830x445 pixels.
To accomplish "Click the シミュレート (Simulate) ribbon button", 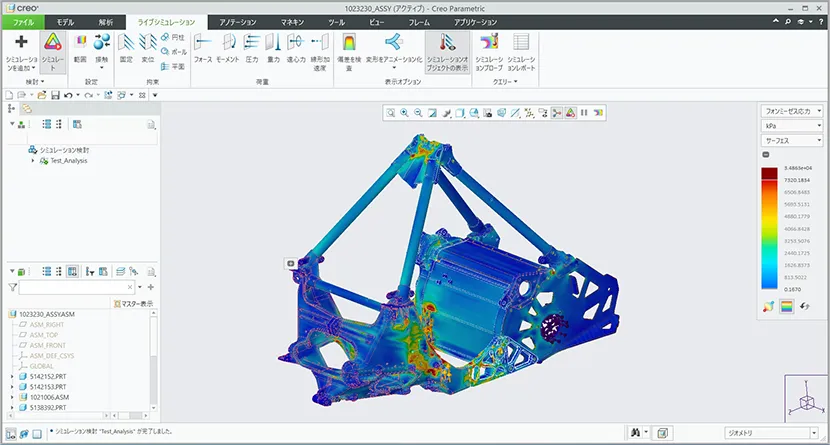I will 52,52.
